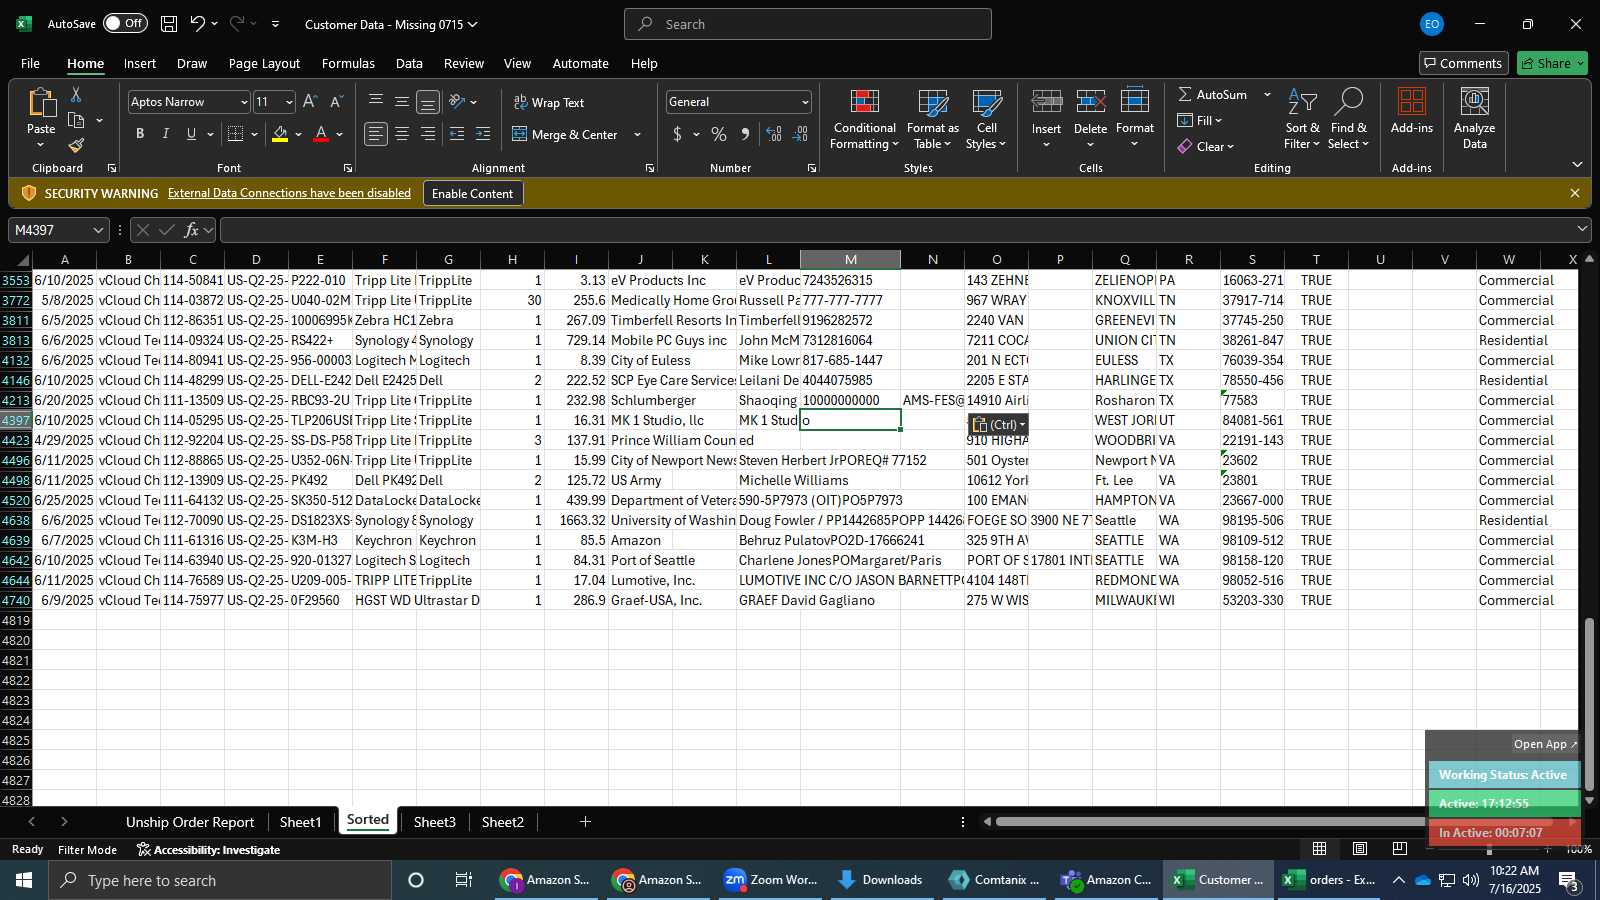This screenshot has width=1600, height=900.
Task: Open font name dropdown Aptos Narrow
Action: point(243,102)
